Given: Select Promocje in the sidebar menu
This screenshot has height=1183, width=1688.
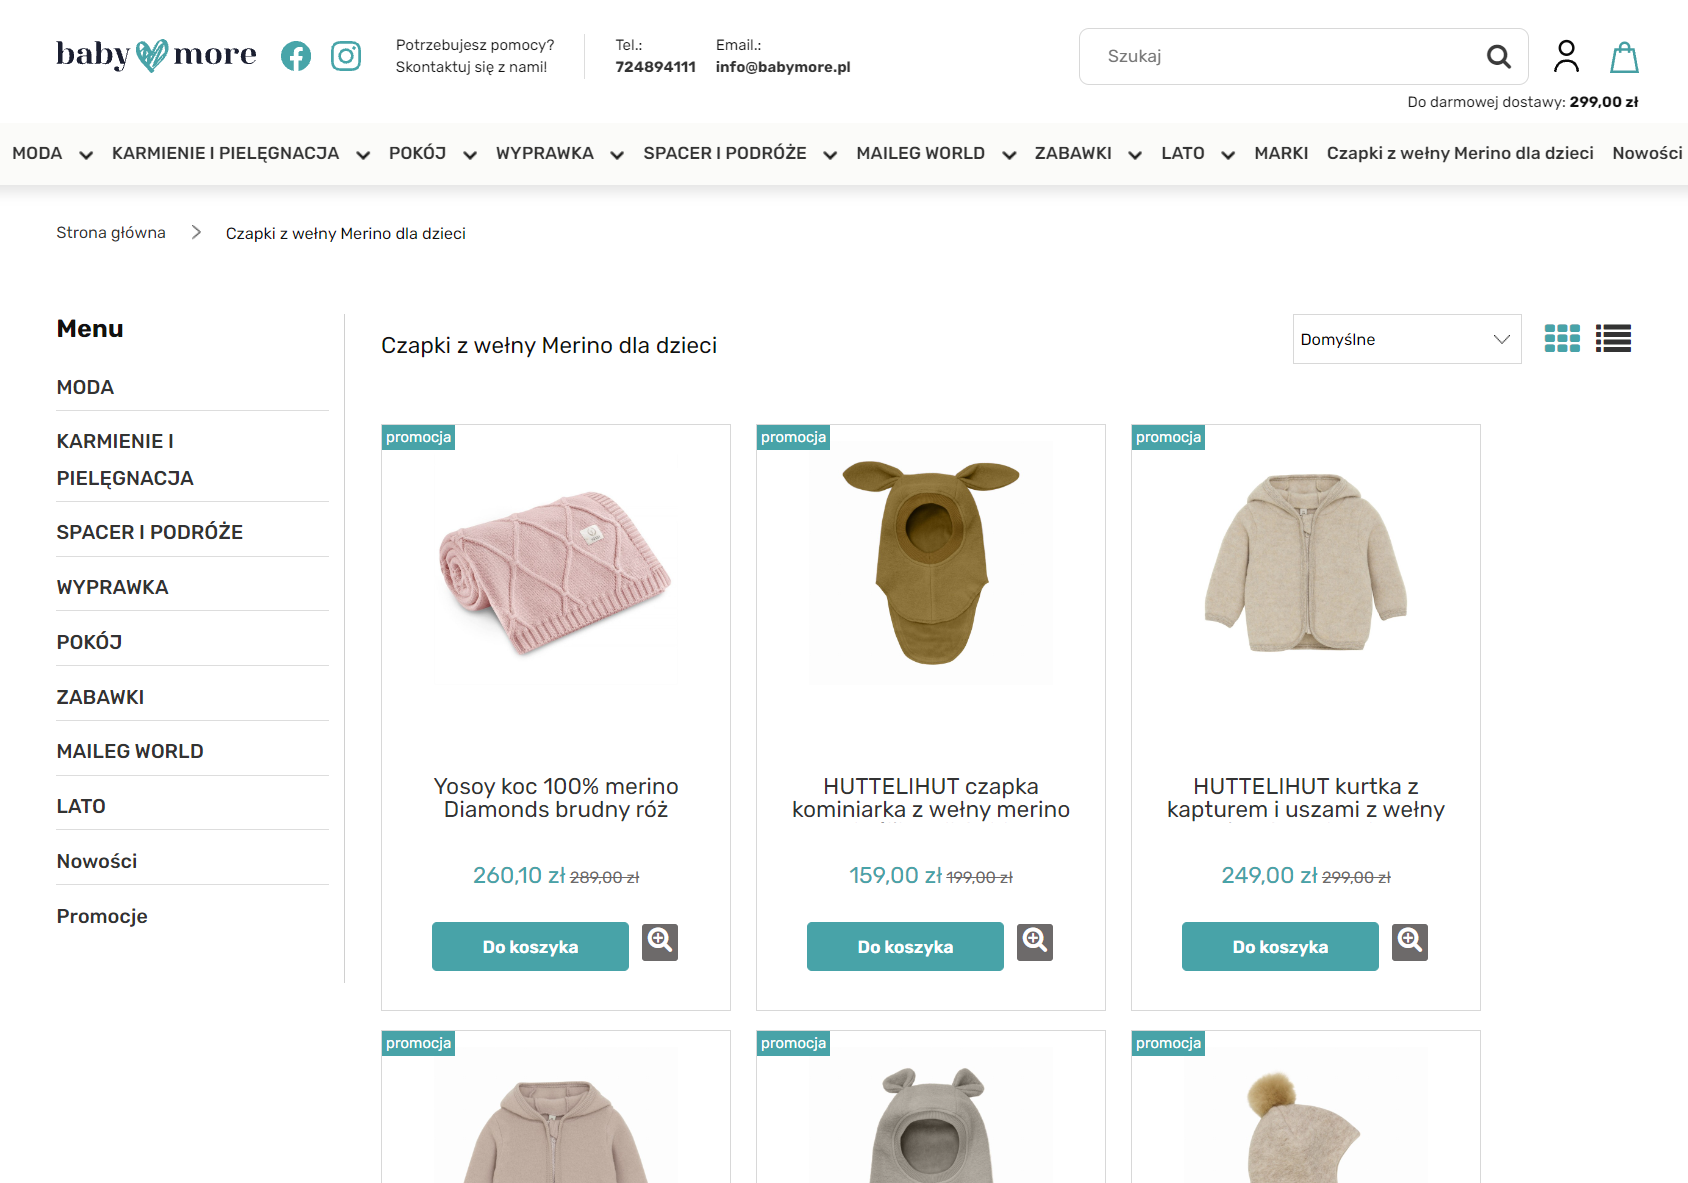Looking at the screenshot, I should tap(102, 916).
